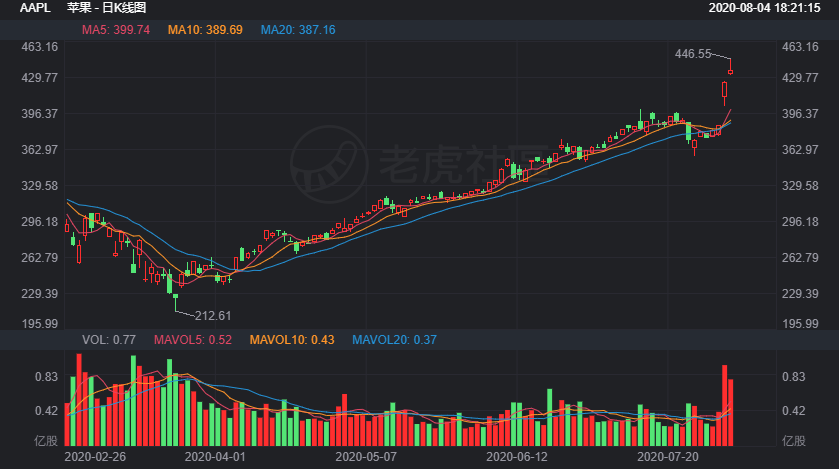The width and height of the screenshot is (839, 469).
Task: Click the 苹果 - 日K线图 chart title
Action: [x=106, y=7]
